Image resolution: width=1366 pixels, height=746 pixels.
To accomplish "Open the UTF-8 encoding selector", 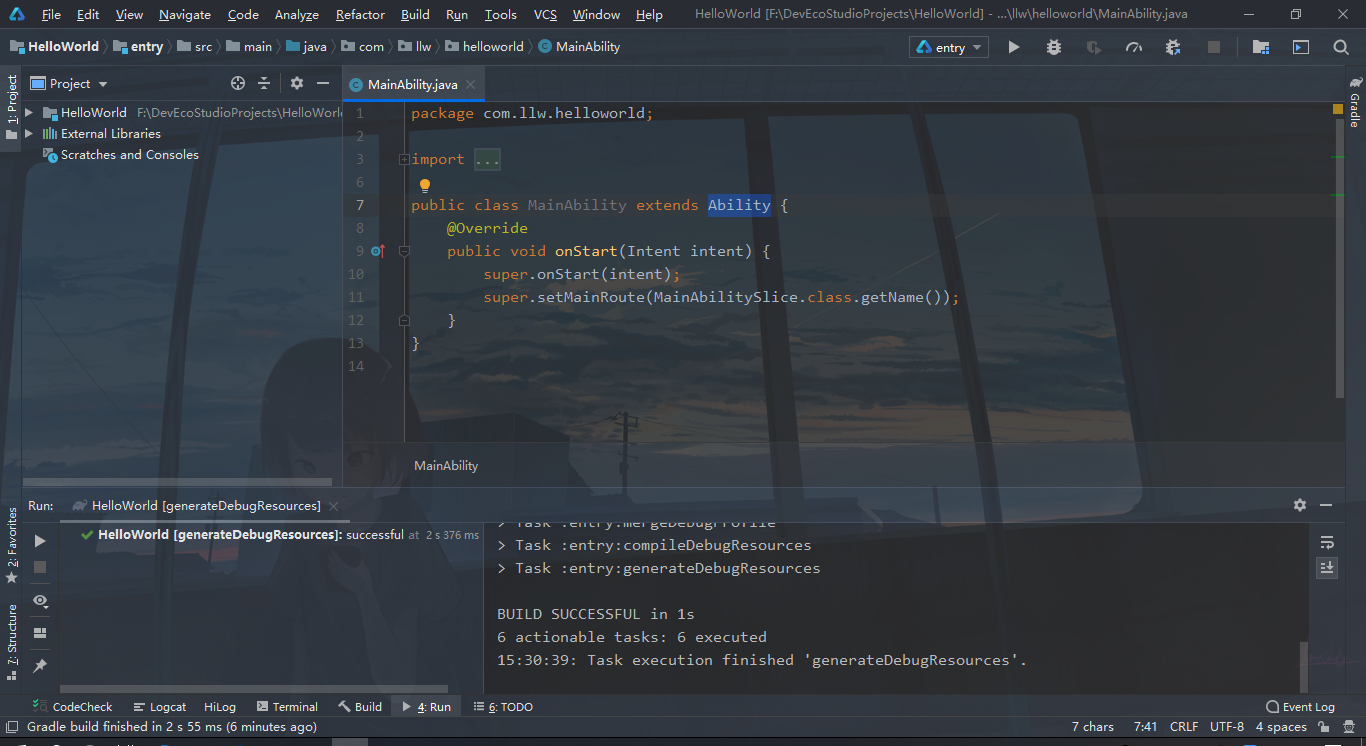I will (1227, 727).
